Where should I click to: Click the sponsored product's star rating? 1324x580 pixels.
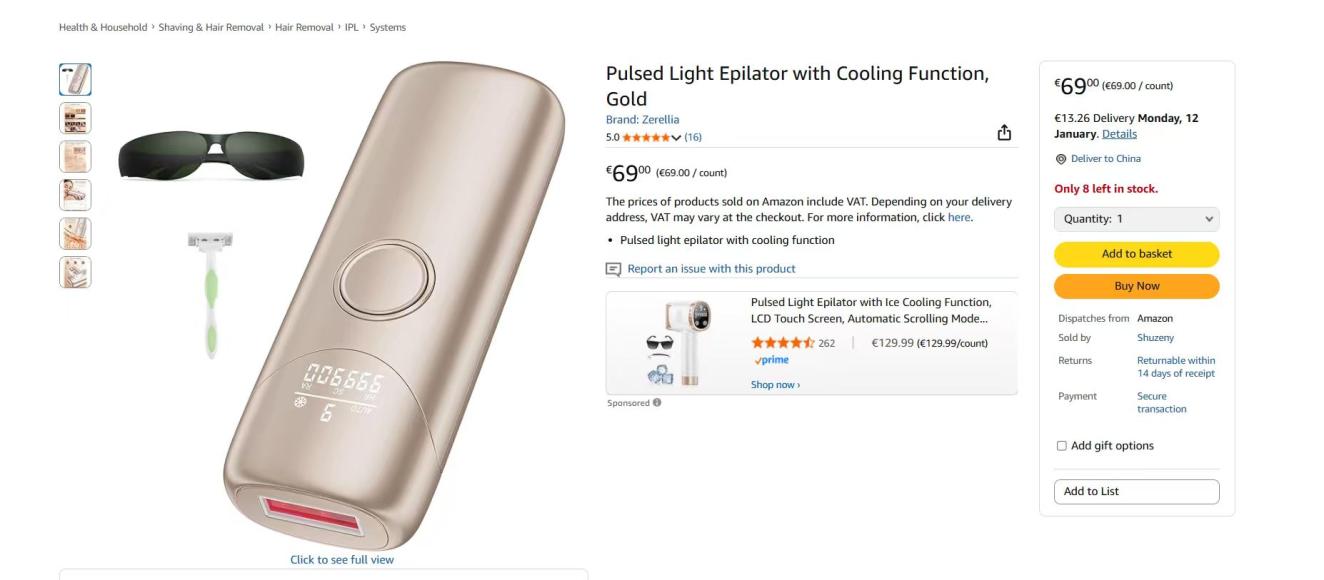coord(783,343)
